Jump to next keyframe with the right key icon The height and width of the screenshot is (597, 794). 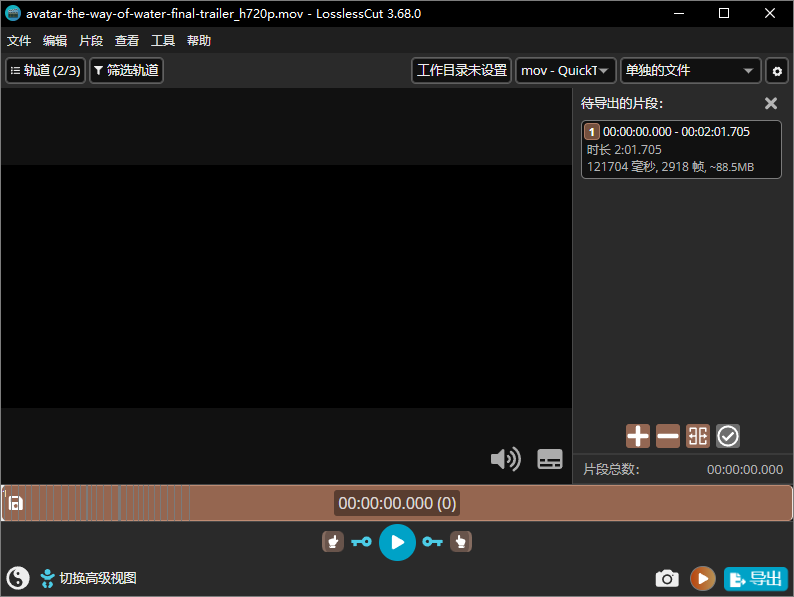(x=432, y=542)
